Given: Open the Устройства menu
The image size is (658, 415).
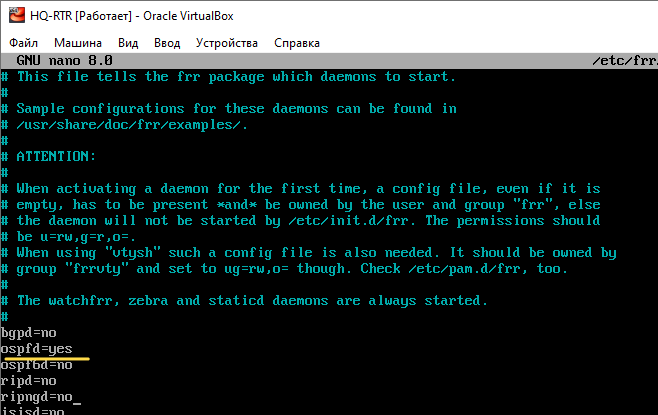Looking at the screenshot, I should coord(227,43).
